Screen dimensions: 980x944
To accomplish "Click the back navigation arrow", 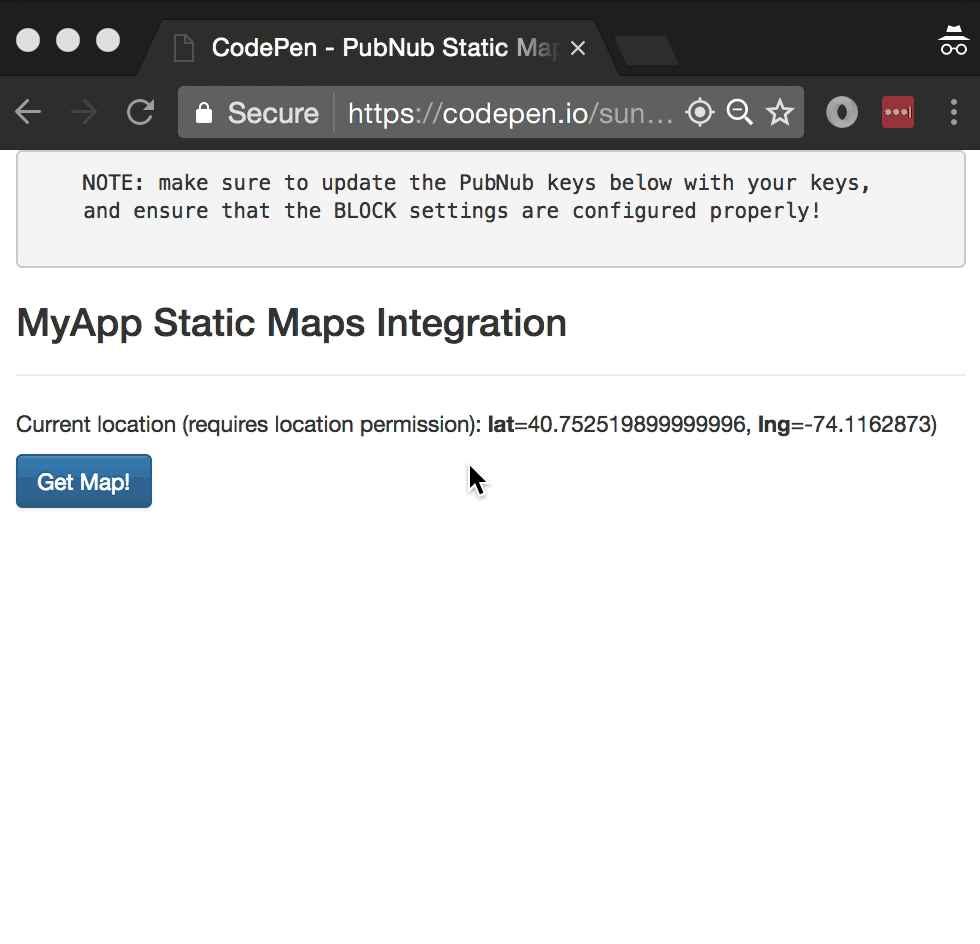I will coord(28,112).
